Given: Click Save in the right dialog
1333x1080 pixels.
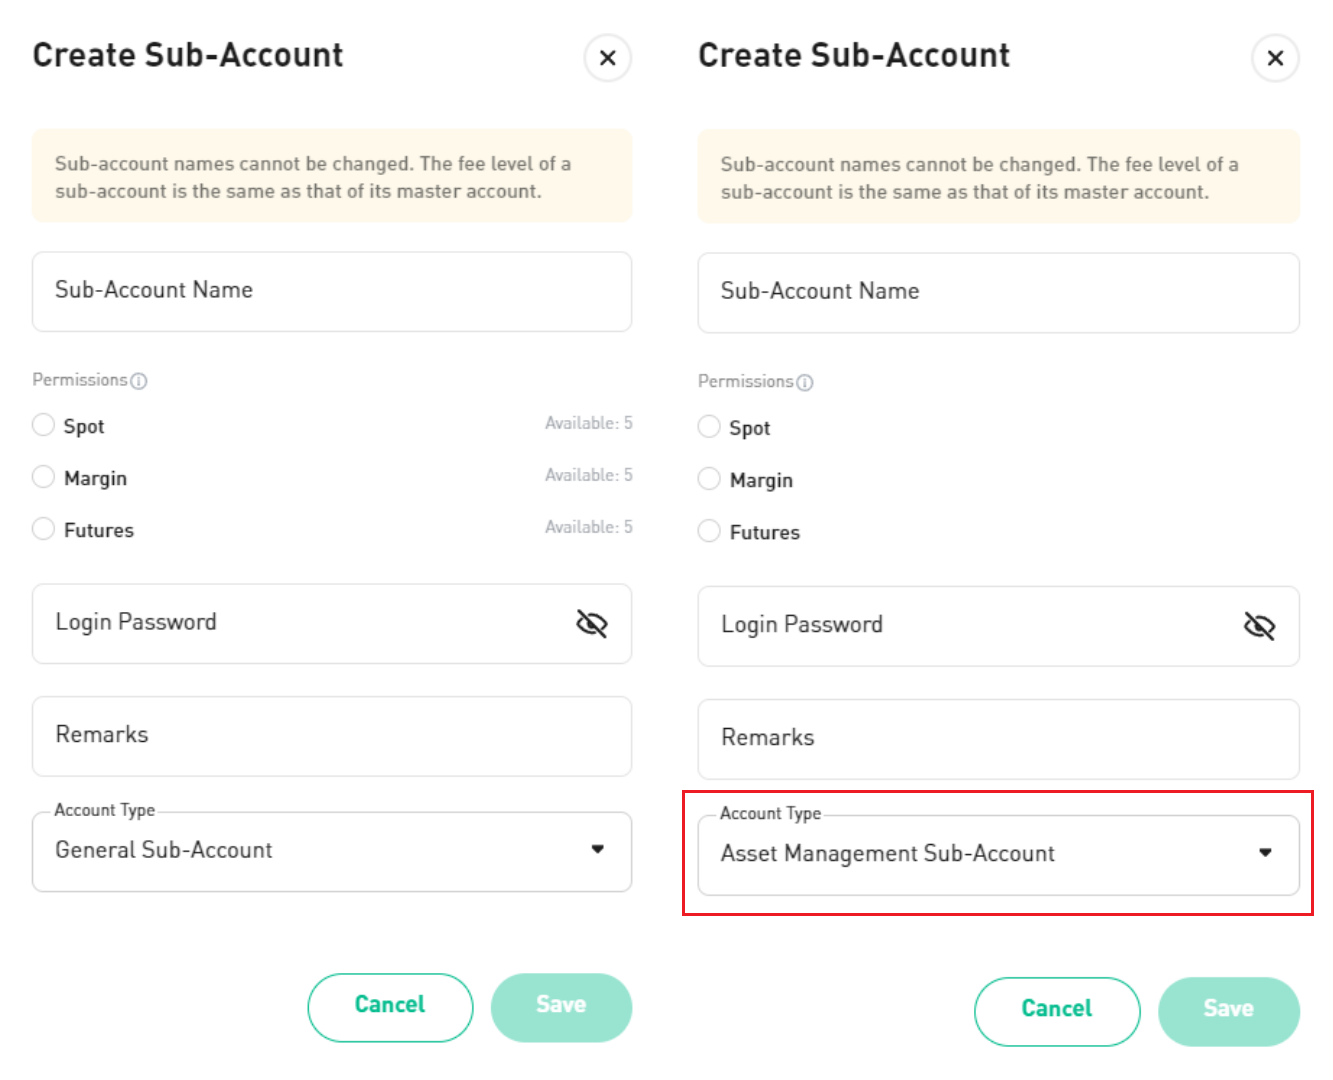Looking at the screenshot, I should [x=1228, y=1011].
